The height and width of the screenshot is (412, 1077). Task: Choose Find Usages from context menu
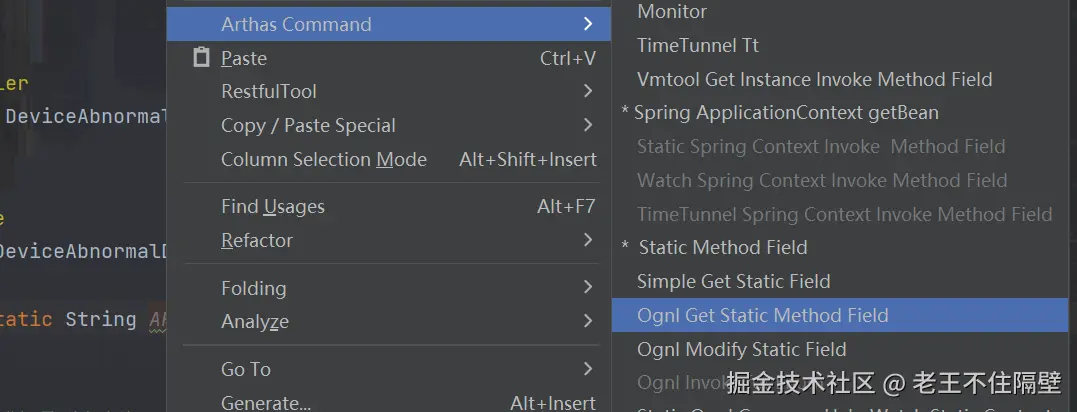click(x=272, y=206)
